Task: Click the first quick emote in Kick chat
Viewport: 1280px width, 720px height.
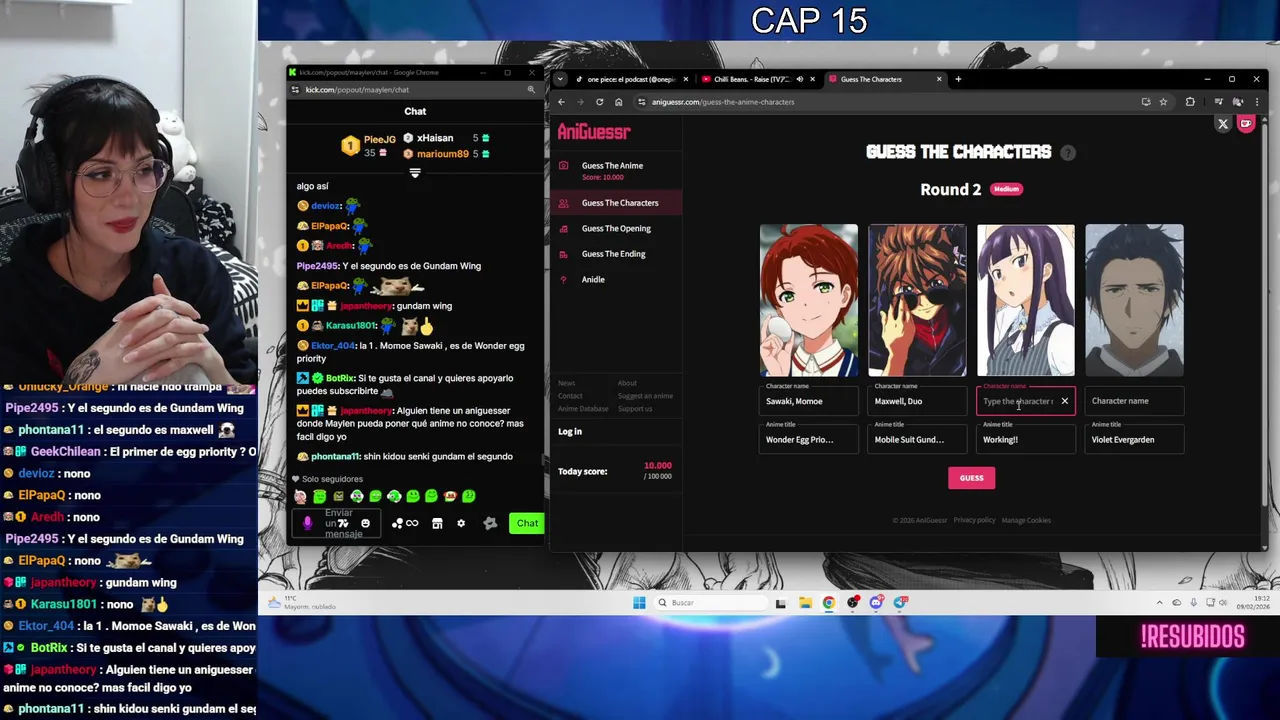Action: tap(300, 496)
